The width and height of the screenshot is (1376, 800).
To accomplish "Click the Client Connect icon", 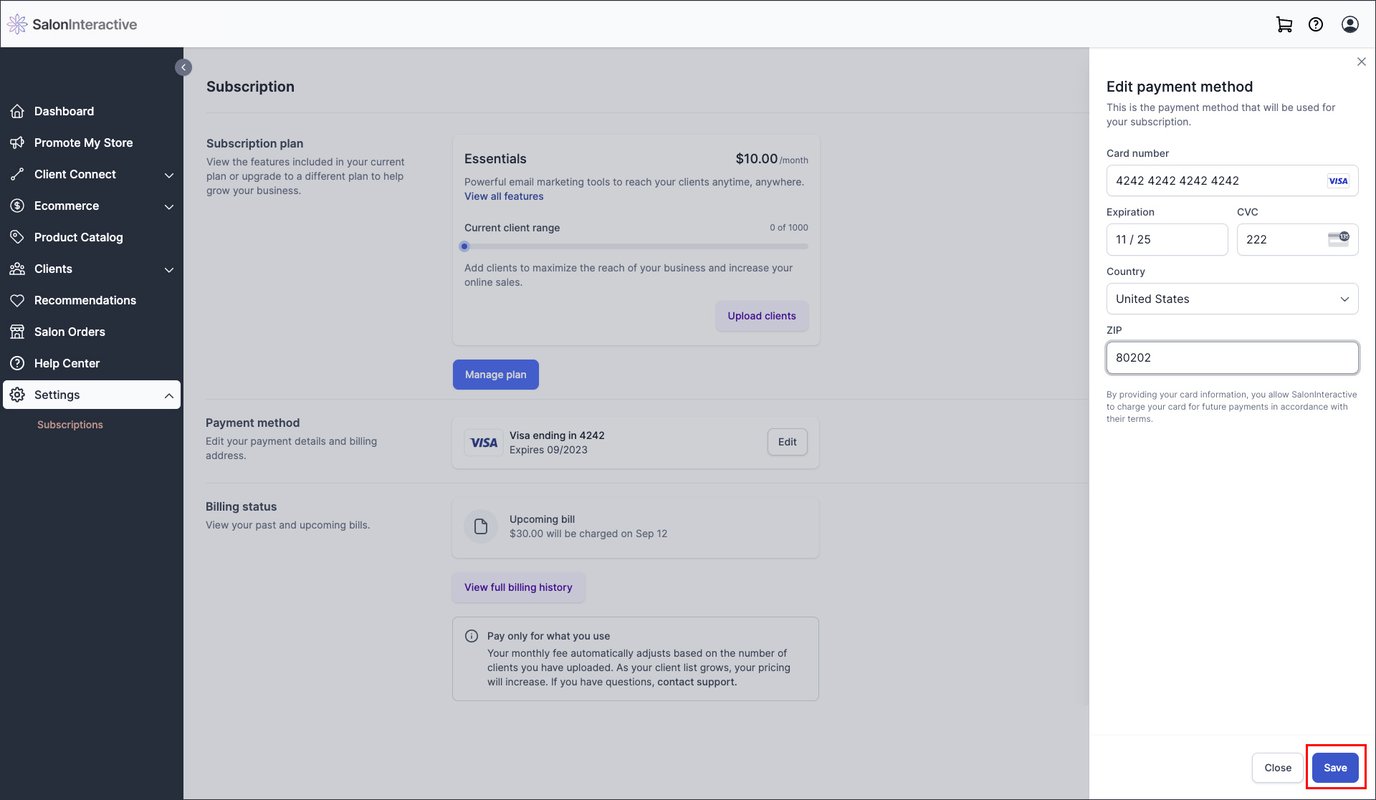I will coord(17,174).
